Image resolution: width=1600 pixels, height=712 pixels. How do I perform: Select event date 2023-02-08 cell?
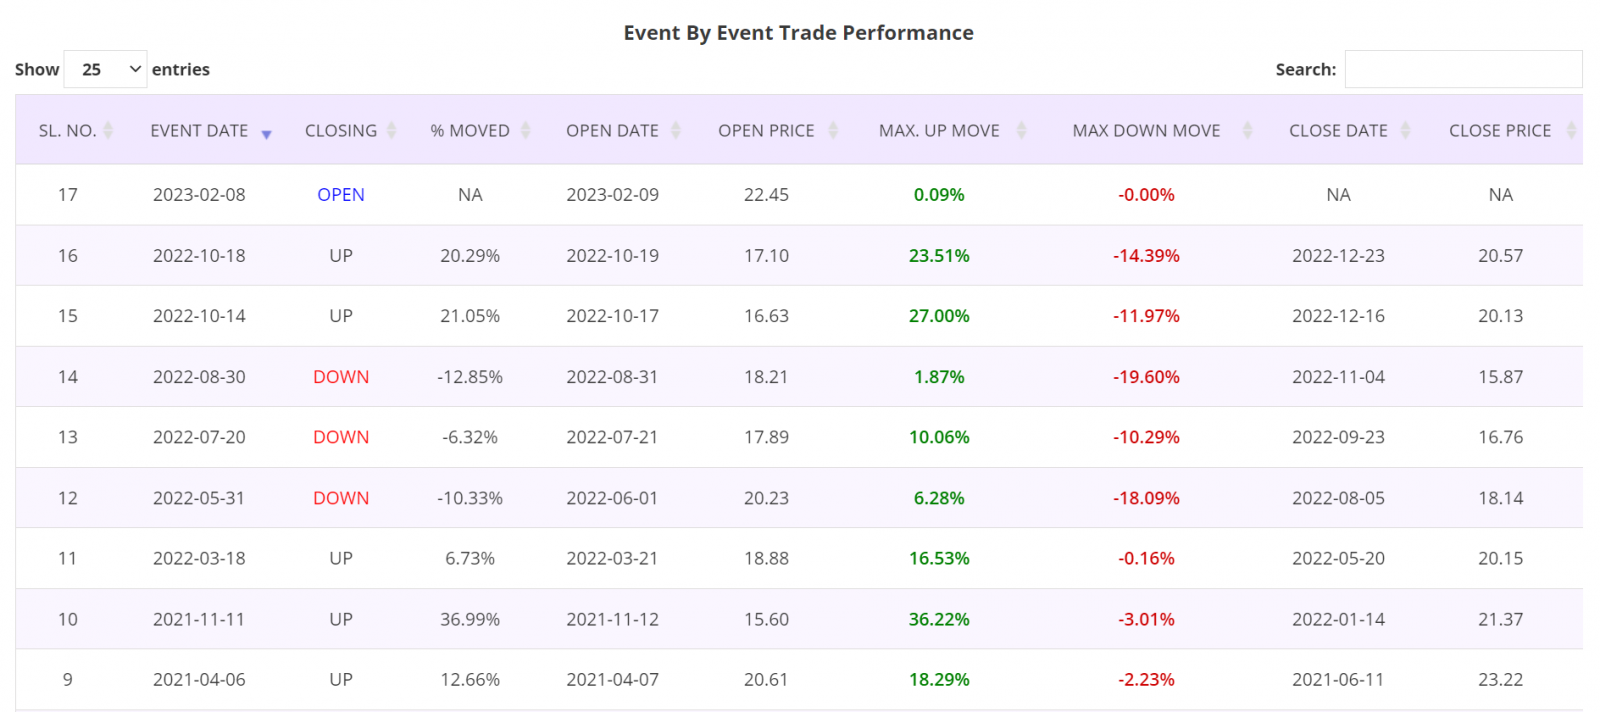coord(199,195)
